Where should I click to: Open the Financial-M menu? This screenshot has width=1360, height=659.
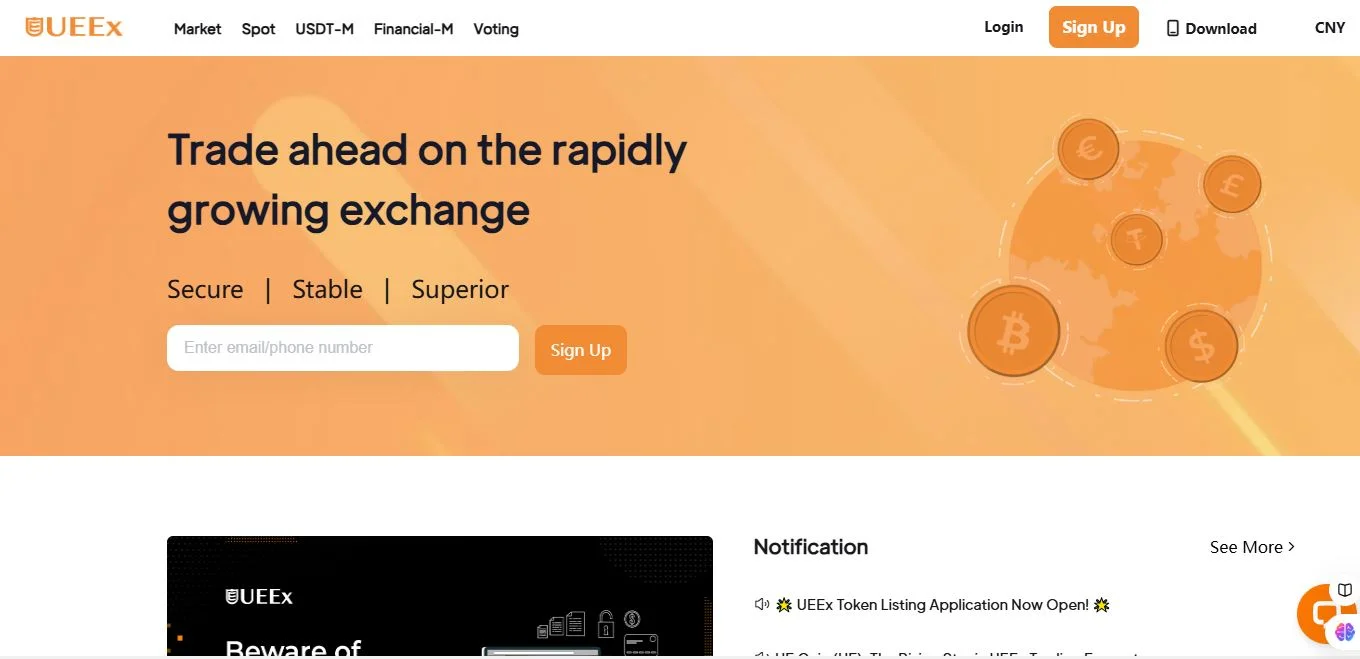413,29
